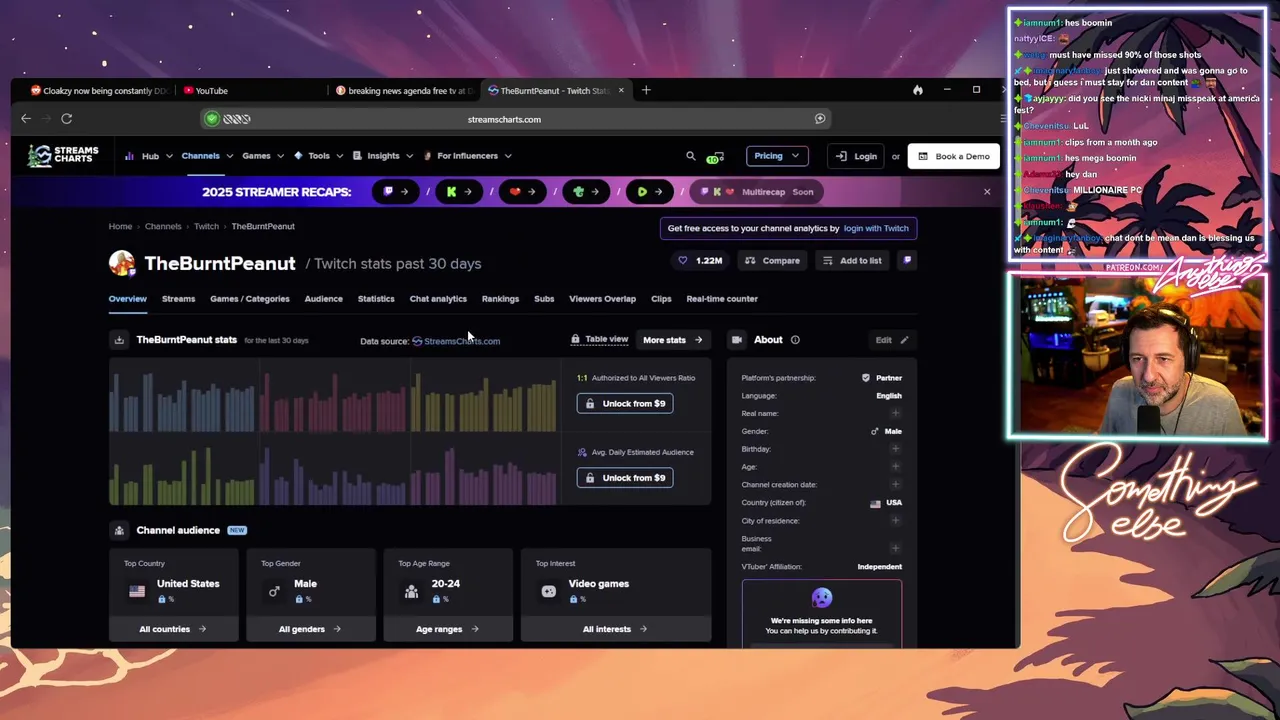
Task: Click the plus next to Real name
Action: 895,413
